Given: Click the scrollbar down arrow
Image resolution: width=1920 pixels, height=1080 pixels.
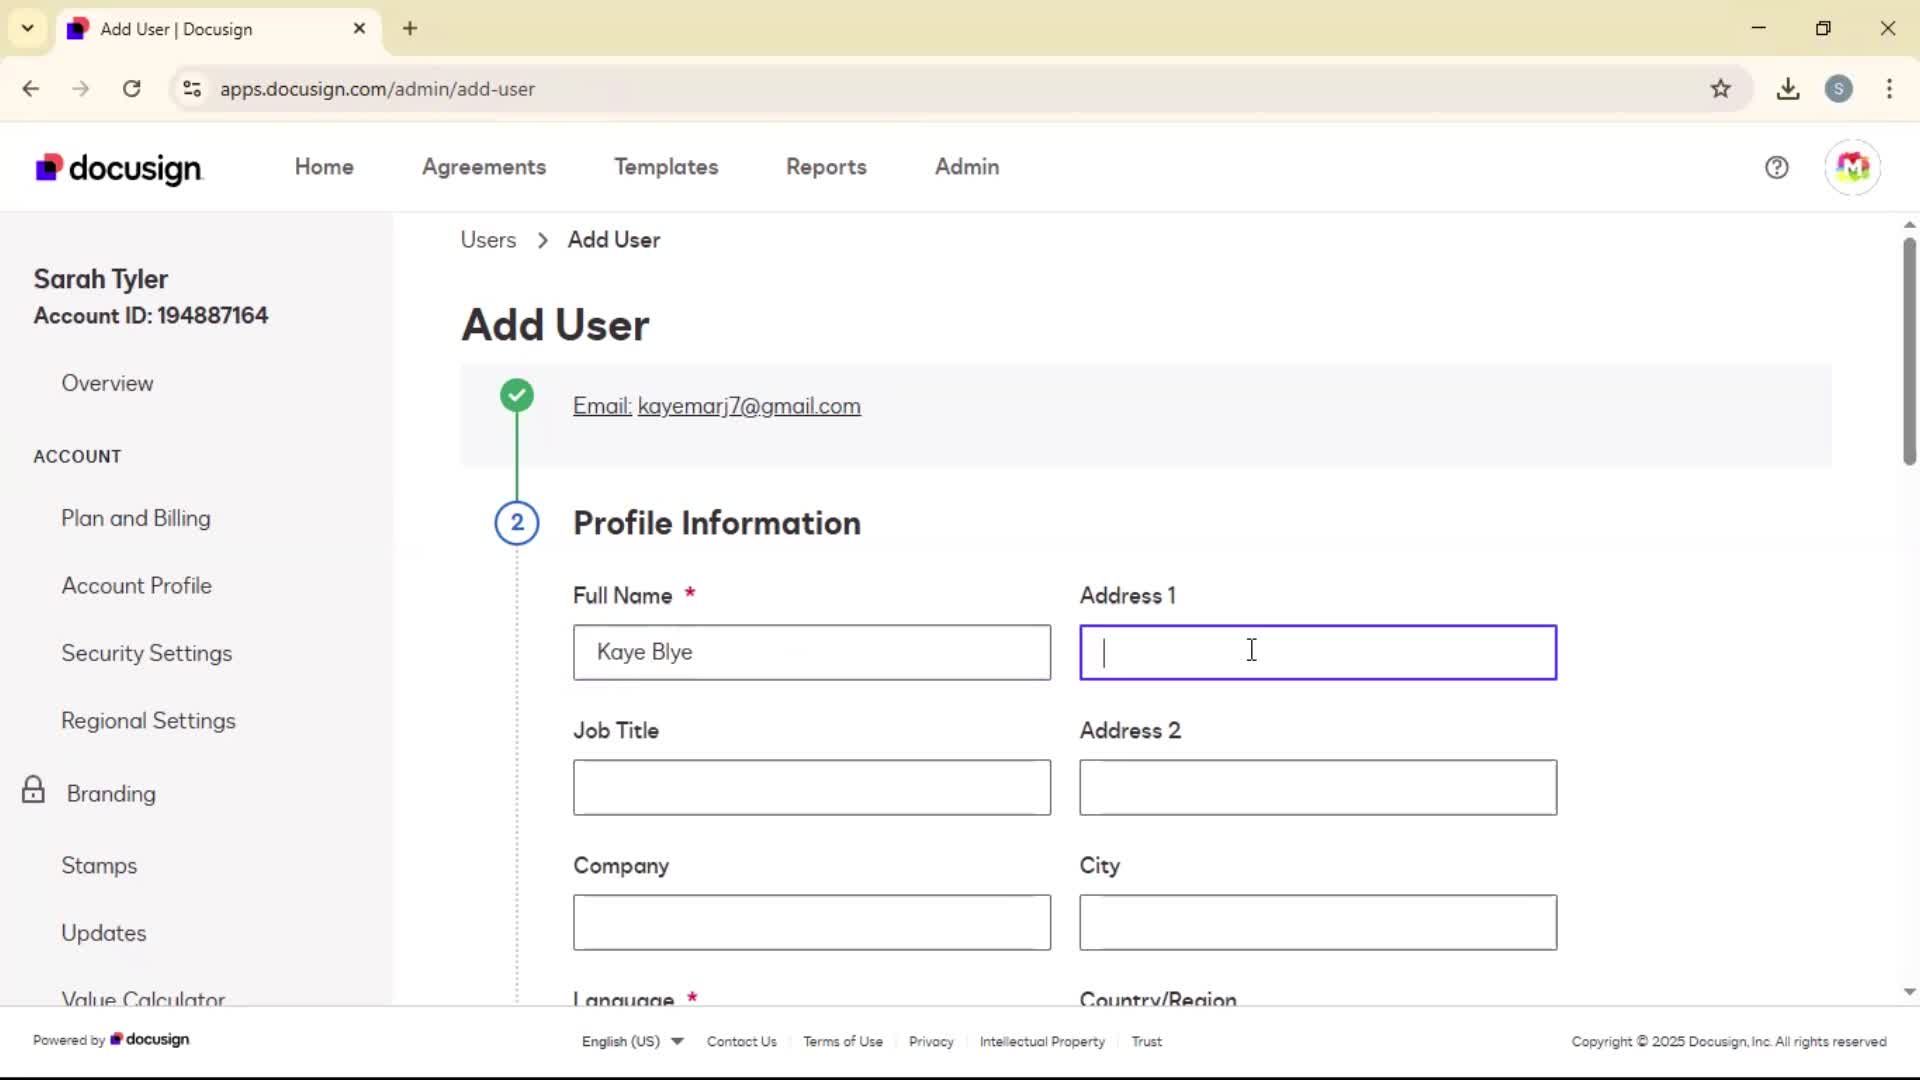Looking at the screenshot, I should [x=1909, y=992].
